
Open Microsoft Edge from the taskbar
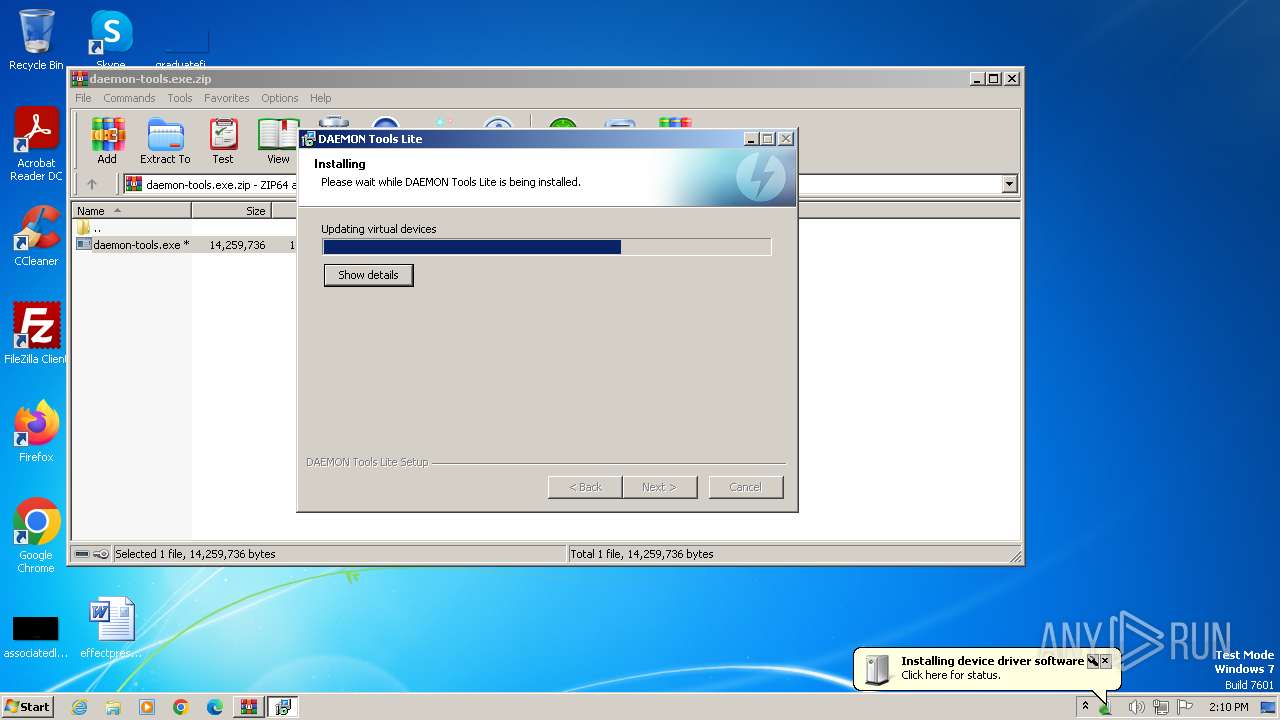point(215,707)
